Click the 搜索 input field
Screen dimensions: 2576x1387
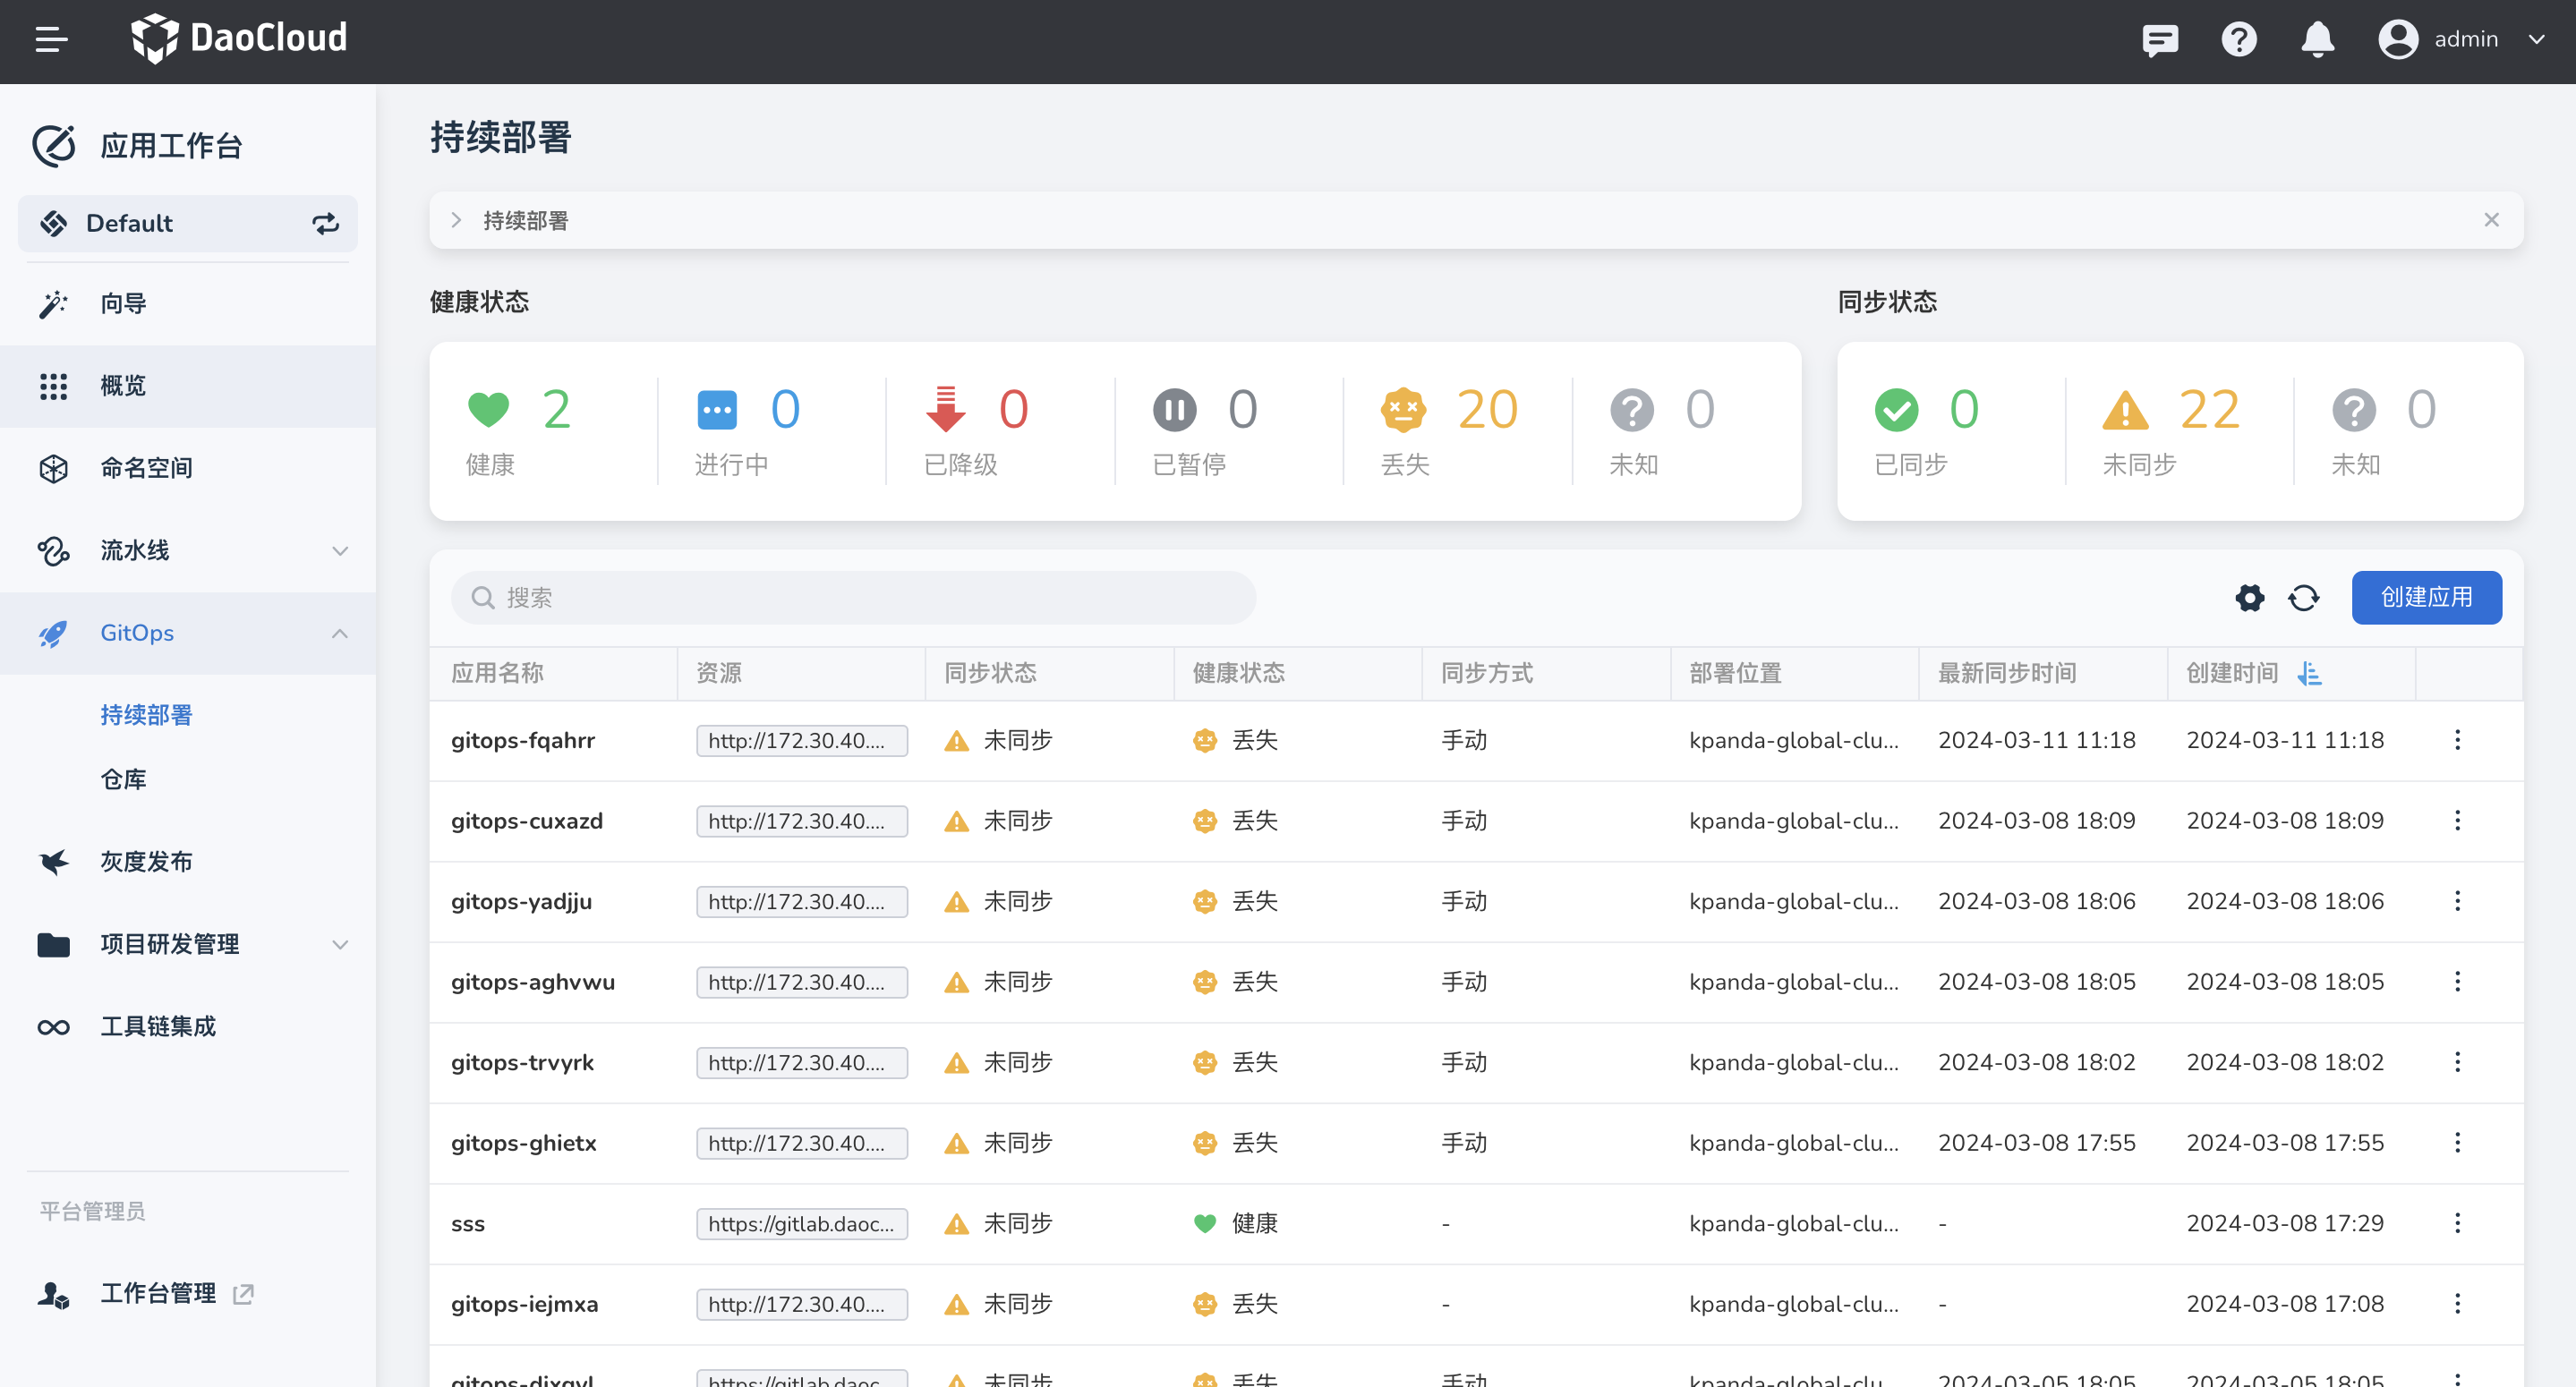[x=853, y=598]
